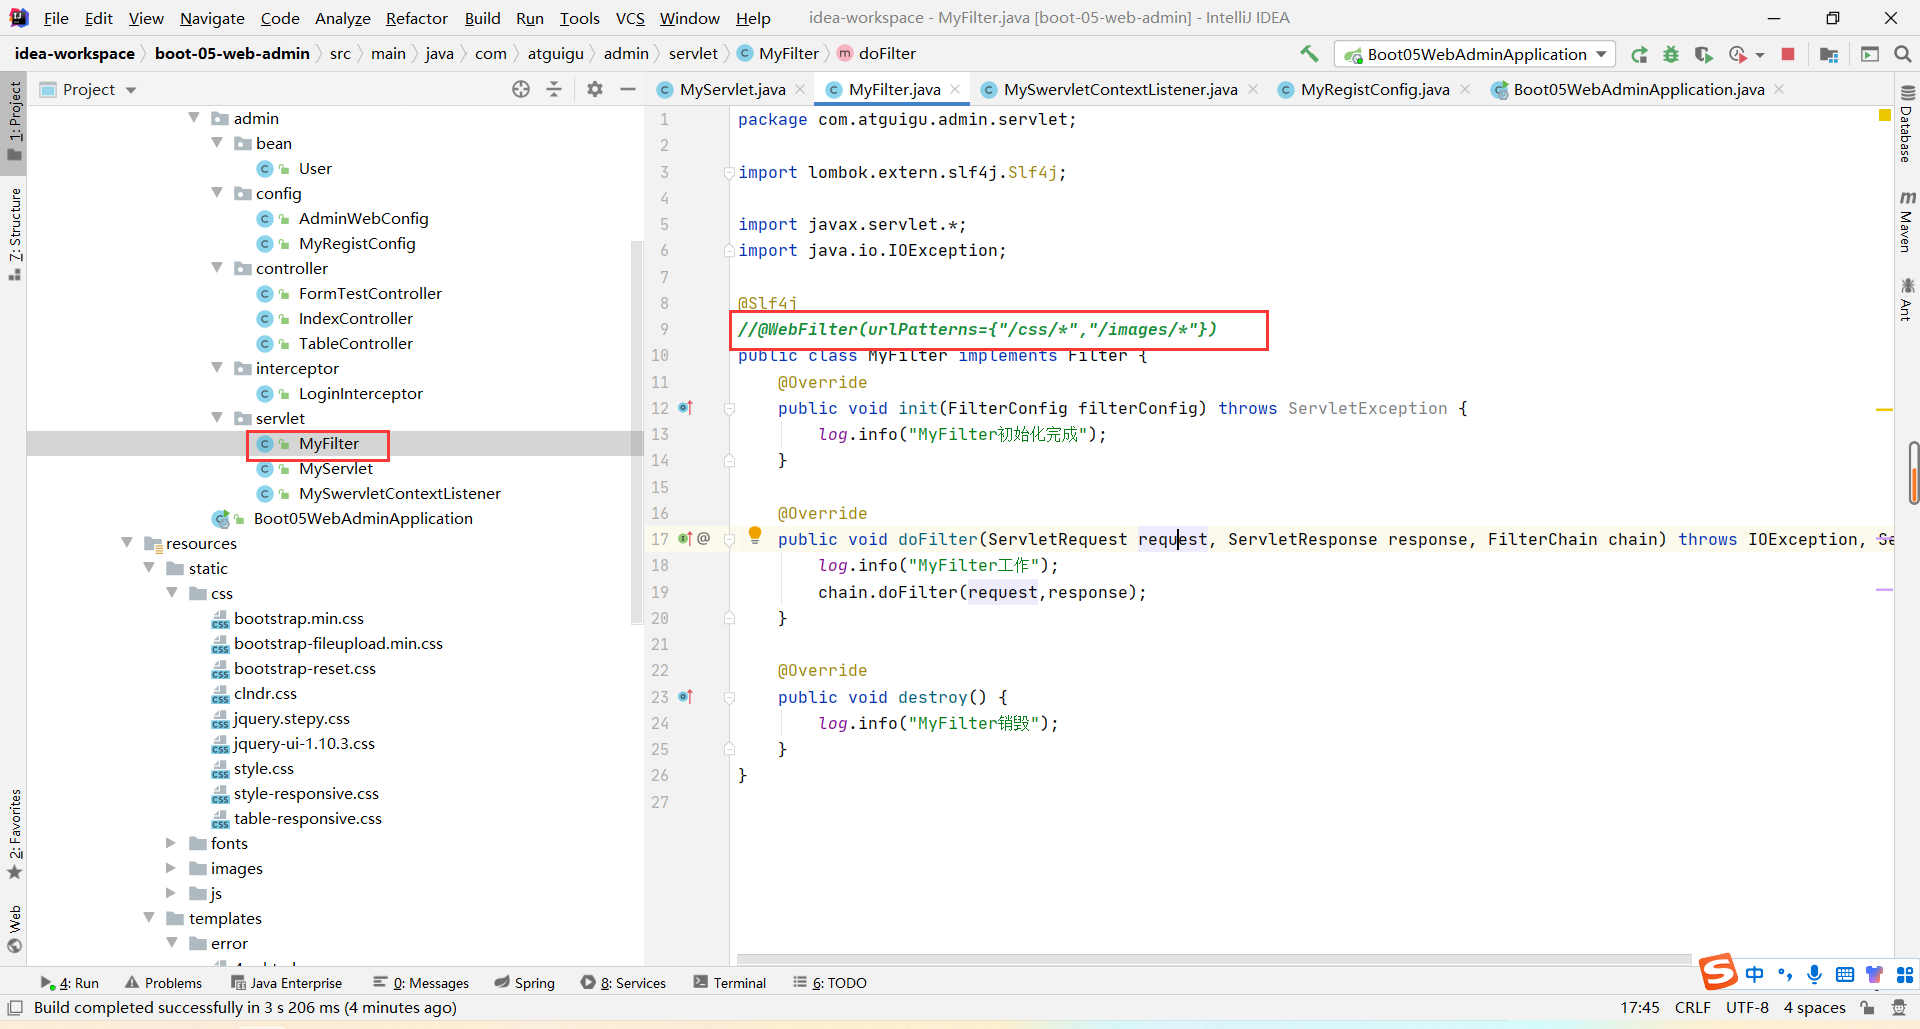This screenshot has height=1029, width=1920.
Task: Start debugging with the bug icon
Action: click(1671, 54)
